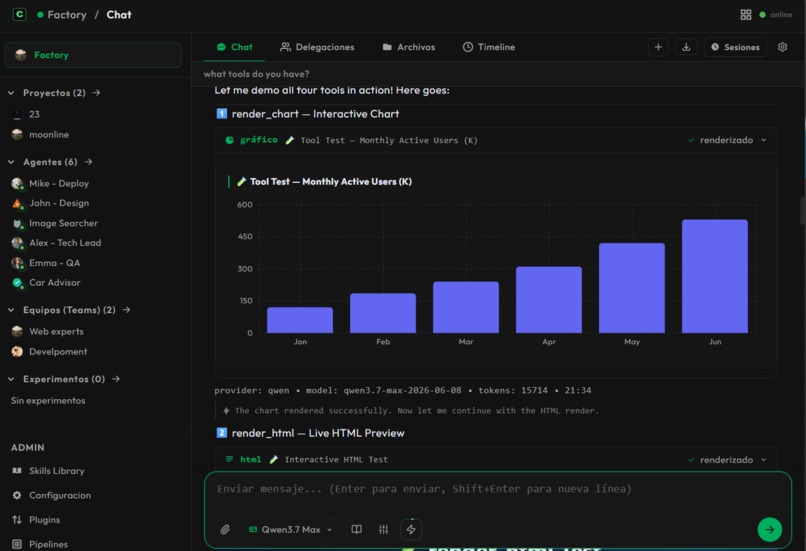Click the 'Sin experimentos' text

tap(48, 400)
